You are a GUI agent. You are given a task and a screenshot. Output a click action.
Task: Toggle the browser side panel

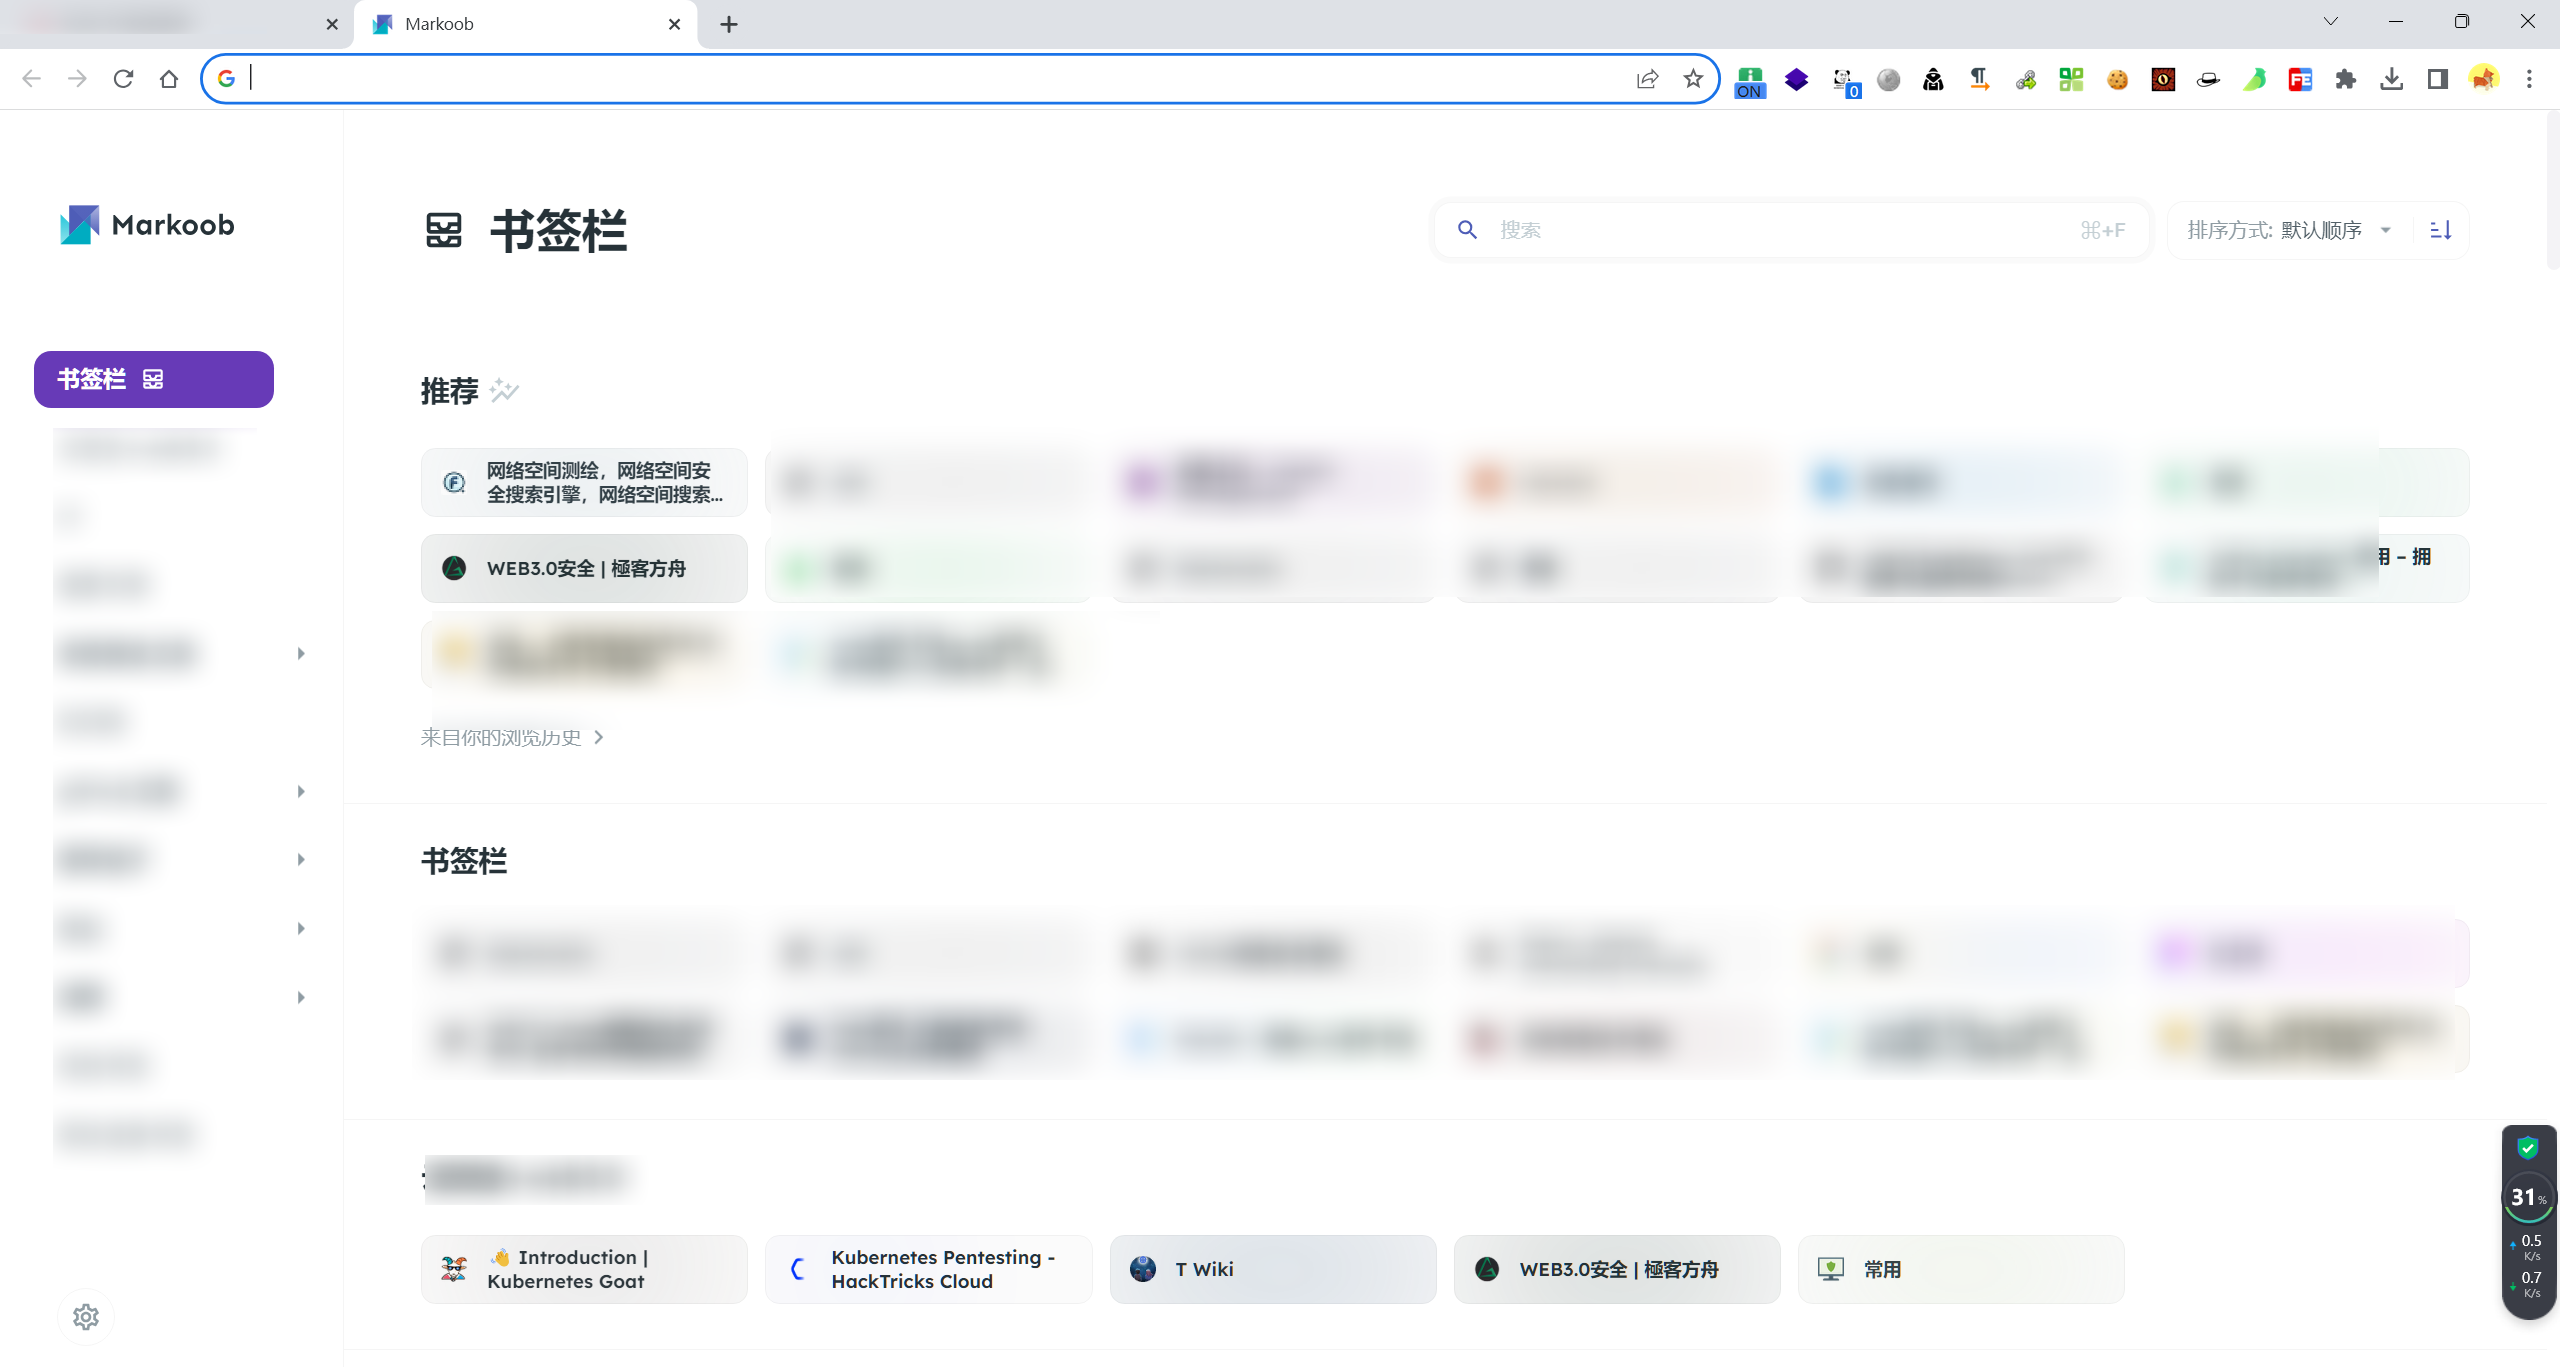(x=2437, y=79)
